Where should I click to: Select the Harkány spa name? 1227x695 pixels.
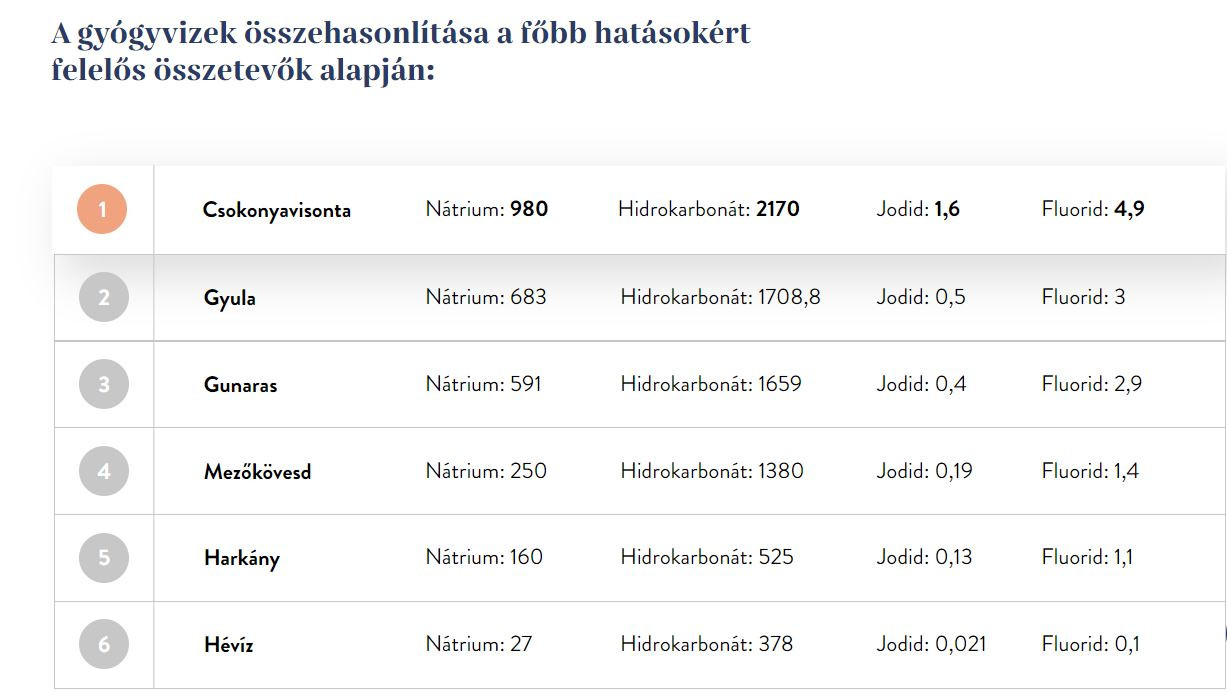[242, 558]
